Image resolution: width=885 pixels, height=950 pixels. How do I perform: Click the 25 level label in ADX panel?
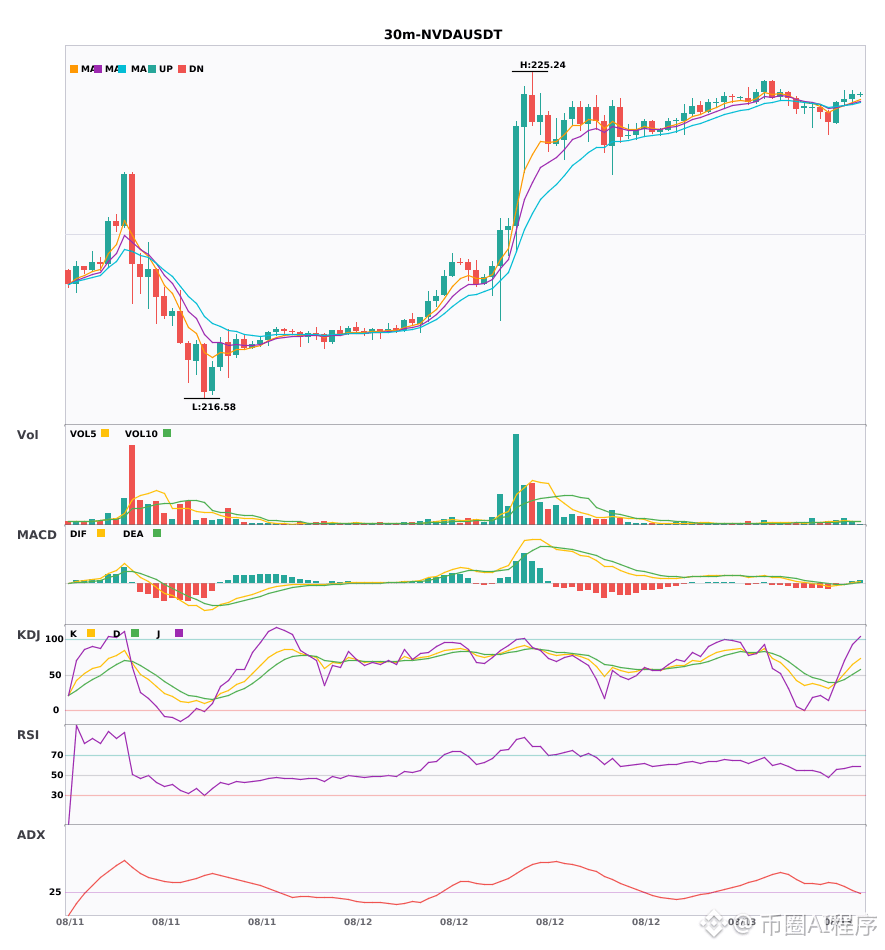(x=55, y=892)
